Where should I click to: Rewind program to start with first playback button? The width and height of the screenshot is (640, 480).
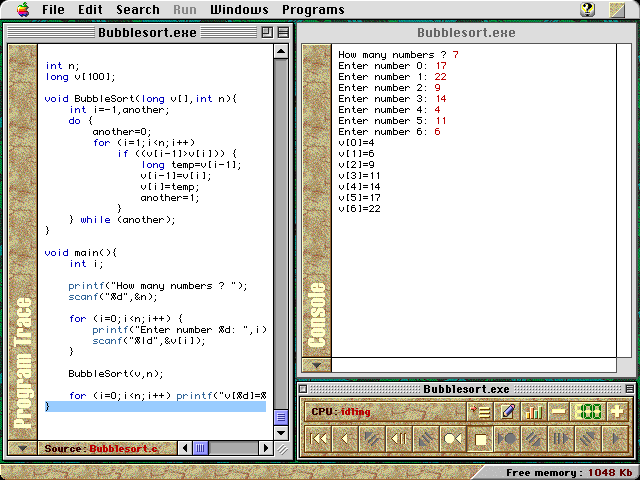[318, 438]
